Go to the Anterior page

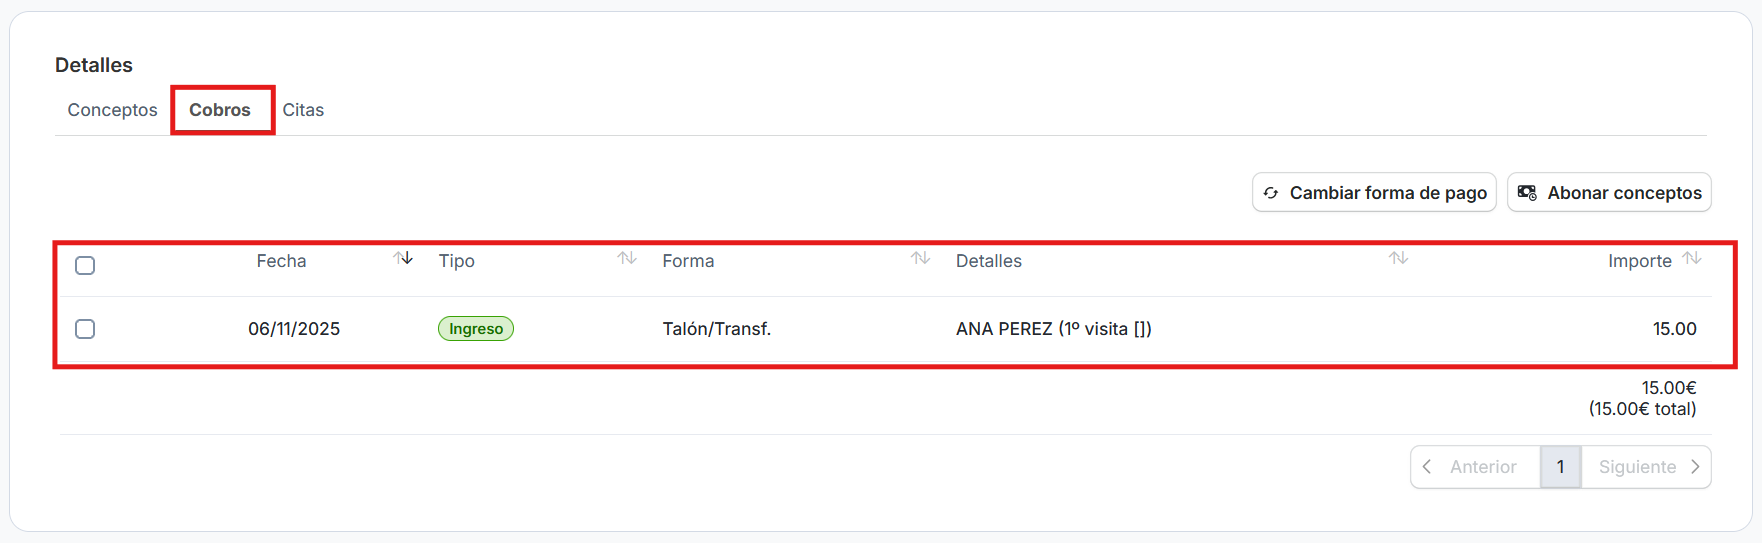pos(1482,467)
